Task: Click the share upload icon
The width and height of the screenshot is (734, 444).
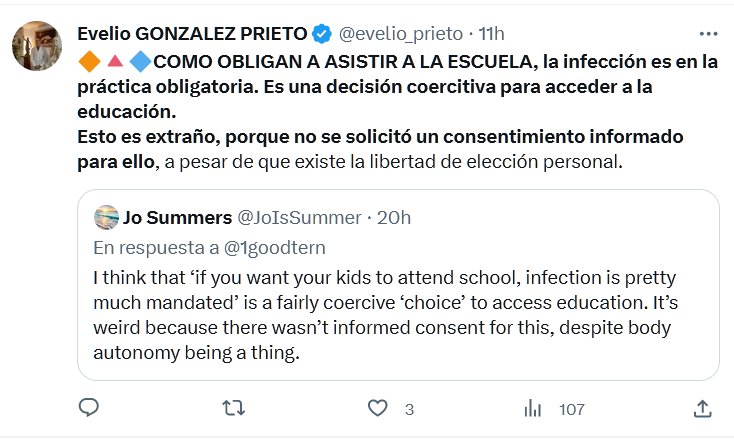Action: point(703,408)
